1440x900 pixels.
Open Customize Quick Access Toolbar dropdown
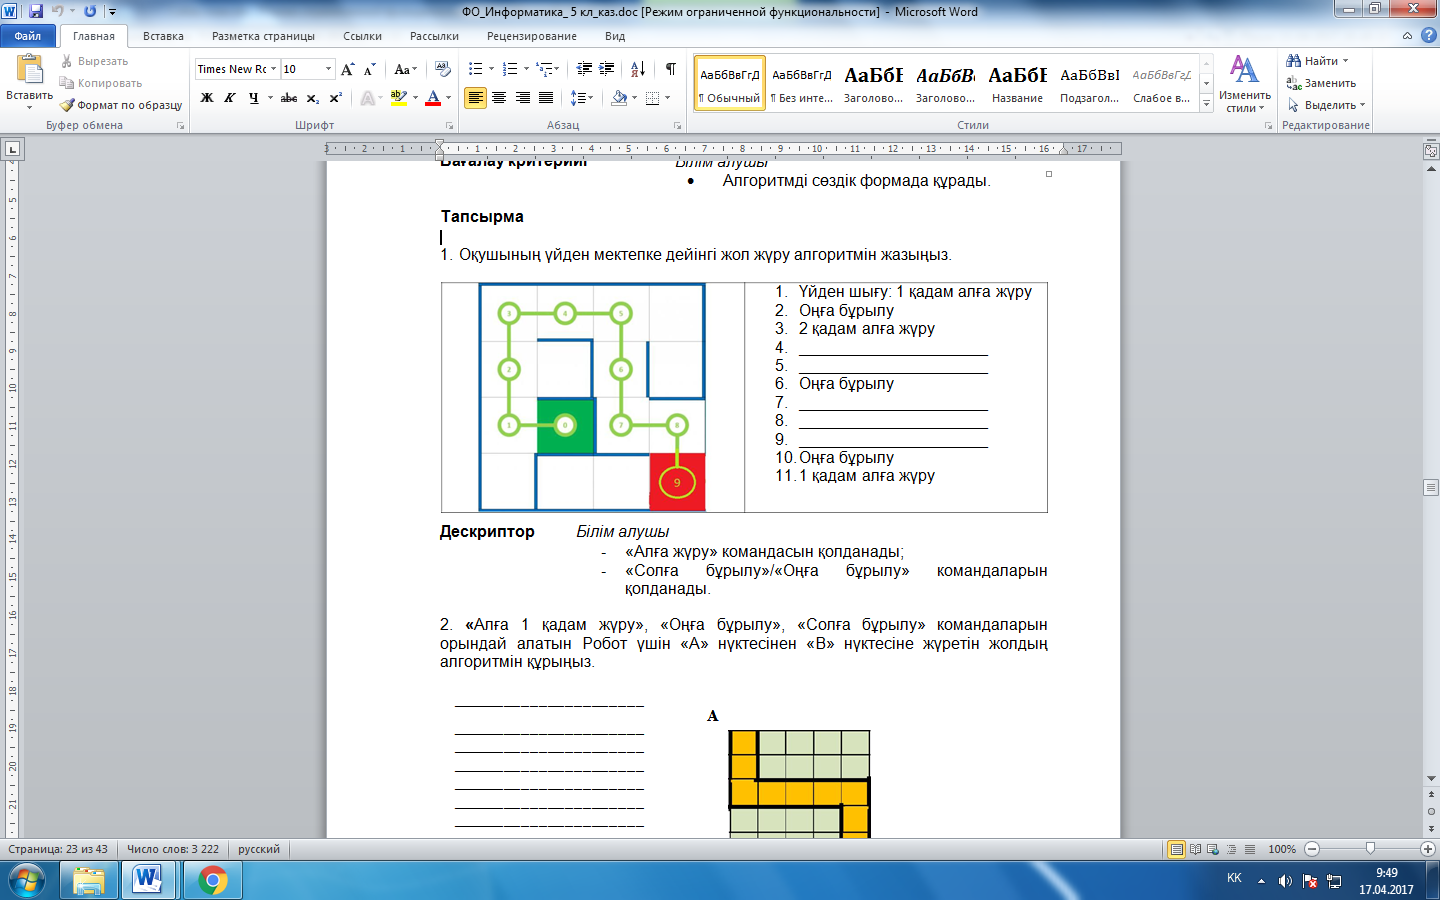point(112,11)
